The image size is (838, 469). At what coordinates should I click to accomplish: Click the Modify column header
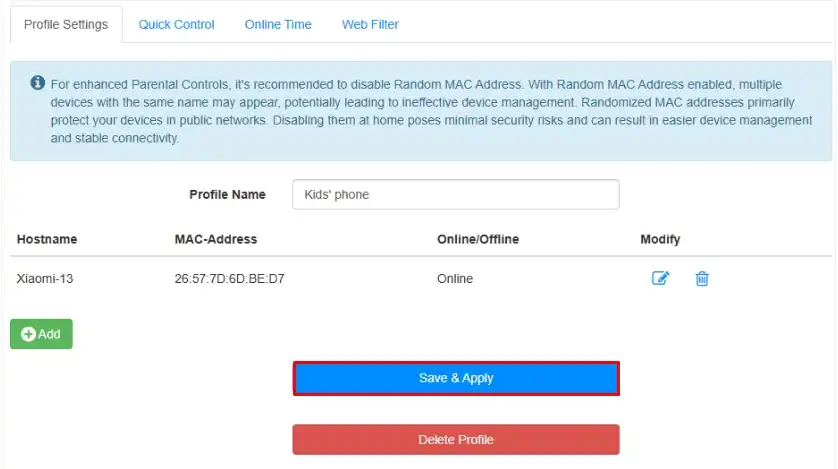[x=660, y=239]
